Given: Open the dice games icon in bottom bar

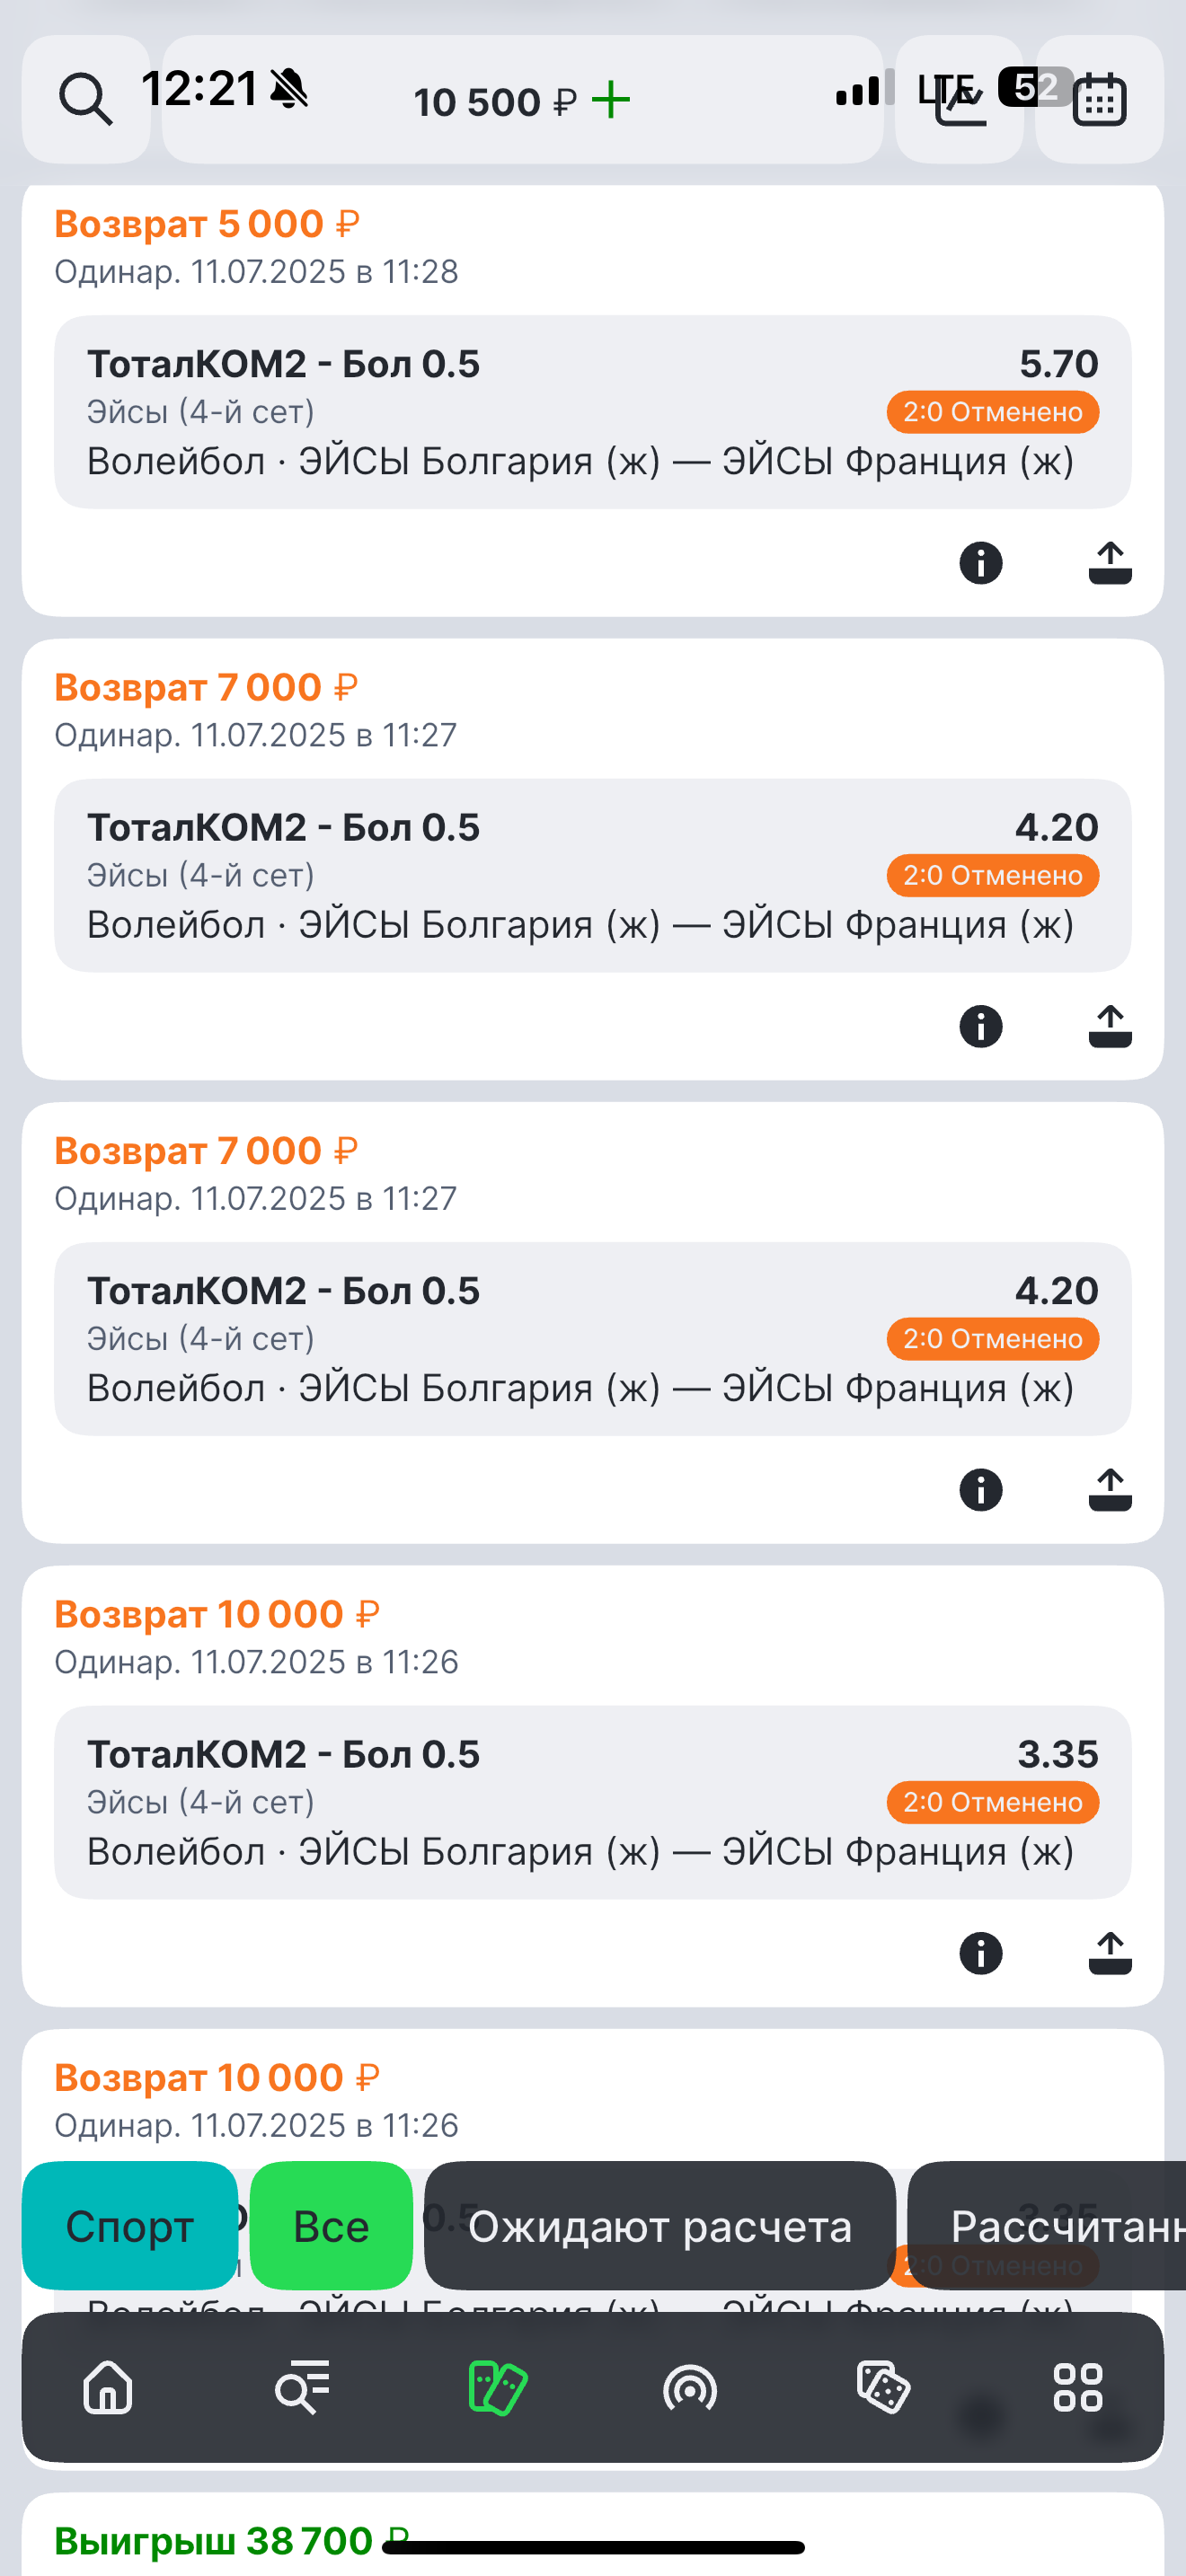Looking at the screenshot, I should (883, 2388).
